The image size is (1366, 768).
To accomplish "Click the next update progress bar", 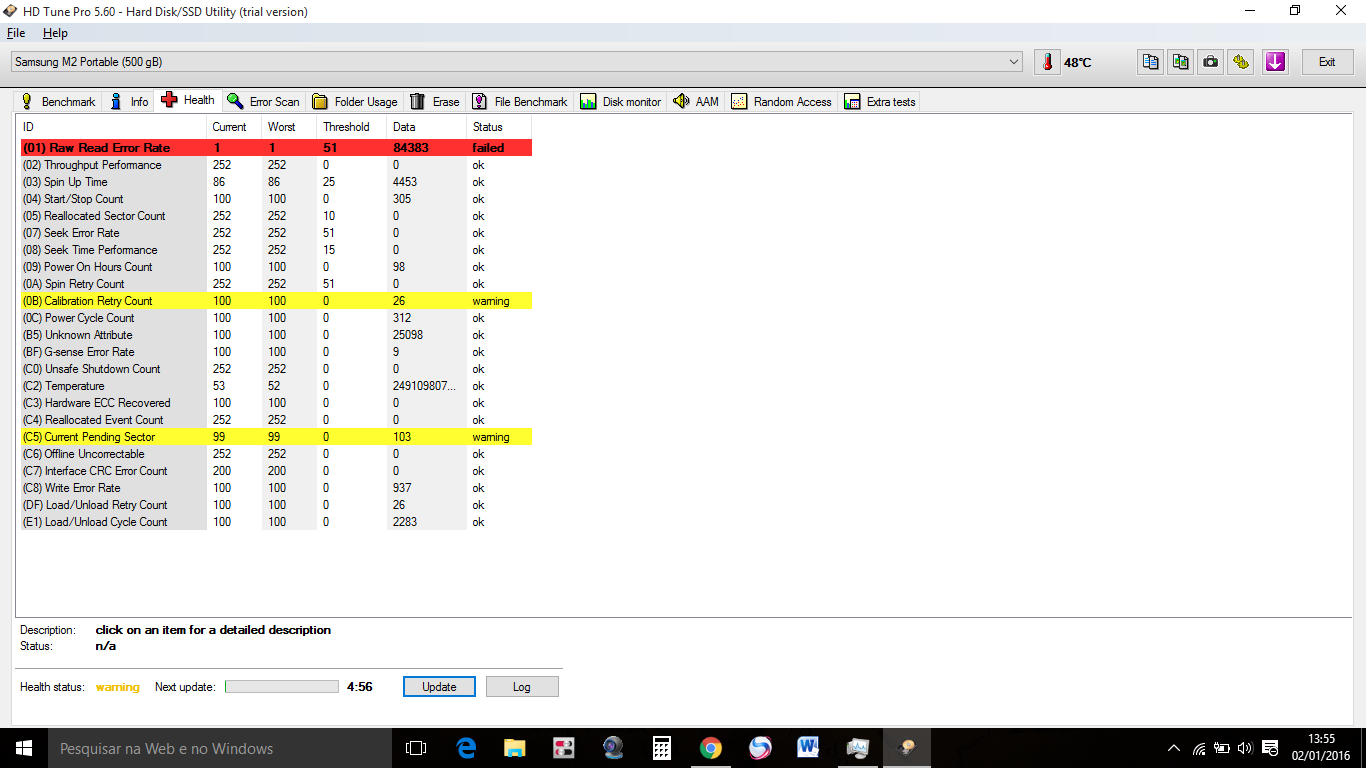I will tap(282, 687).
